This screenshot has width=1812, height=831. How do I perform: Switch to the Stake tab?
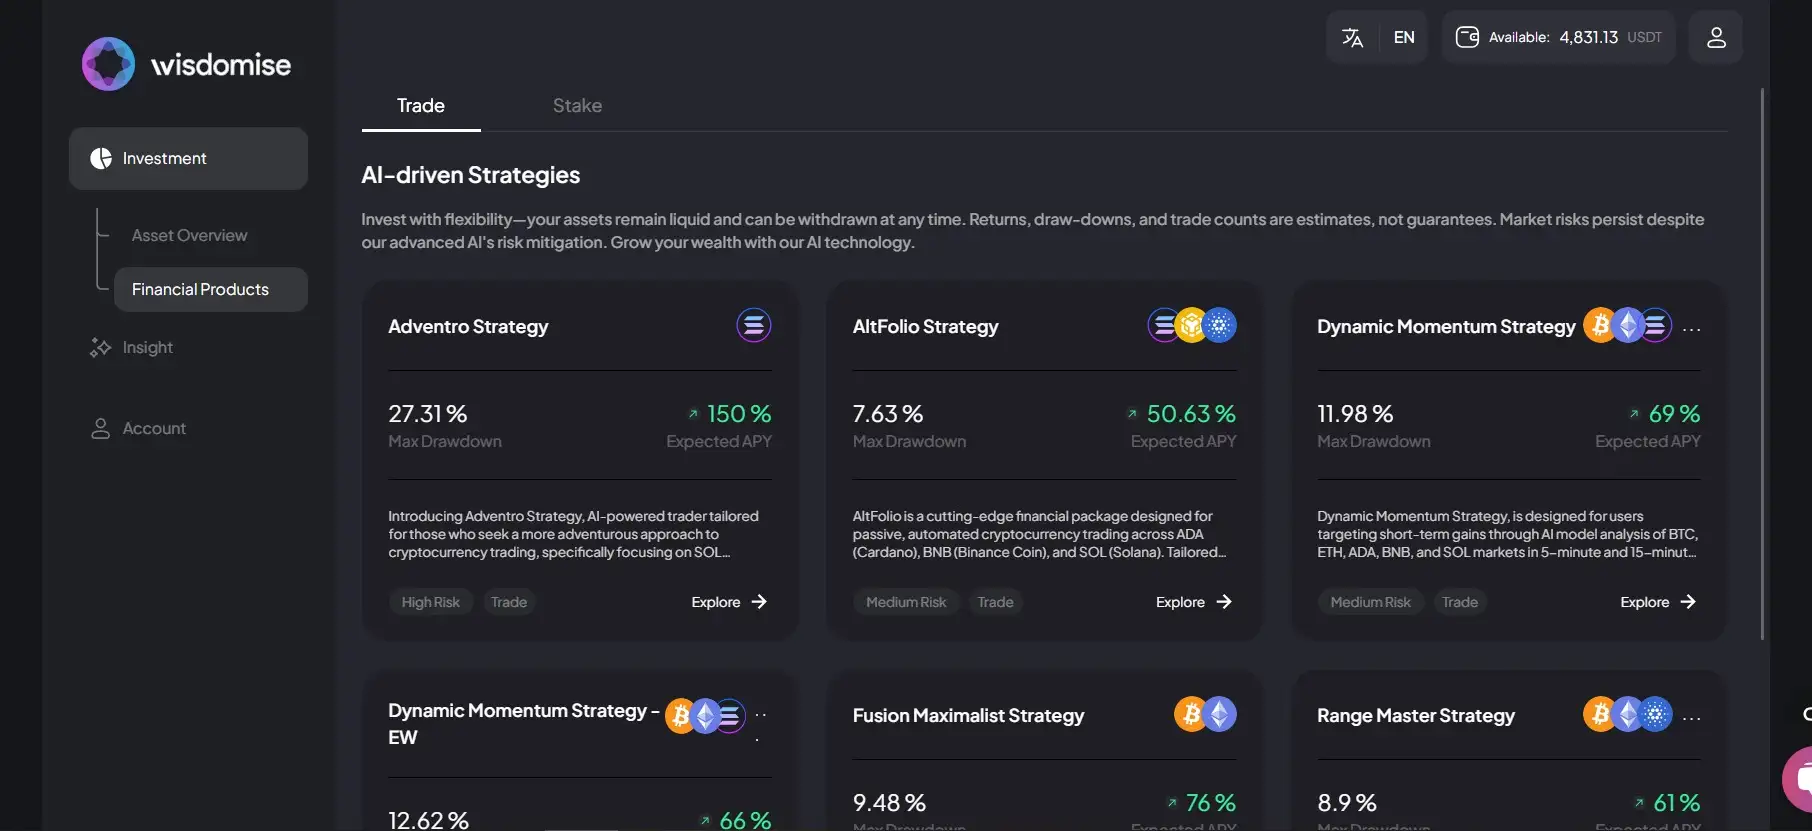click(x=577, y=106)
